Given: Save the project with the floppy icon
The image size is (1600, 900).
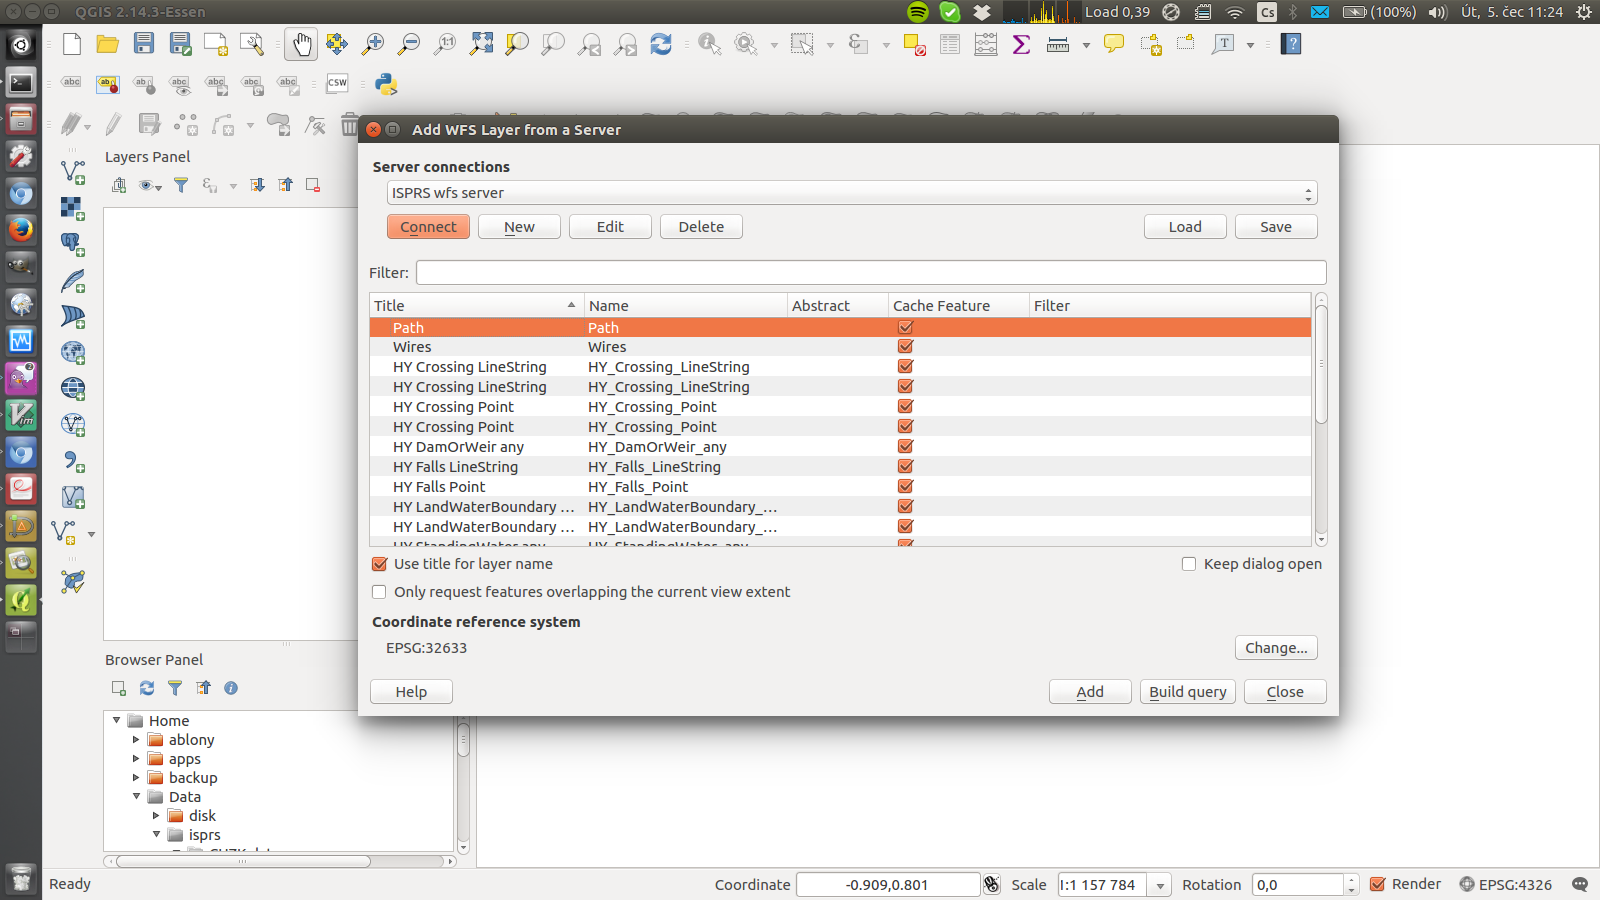Looking at the screenshot, I should coord(144,44).
